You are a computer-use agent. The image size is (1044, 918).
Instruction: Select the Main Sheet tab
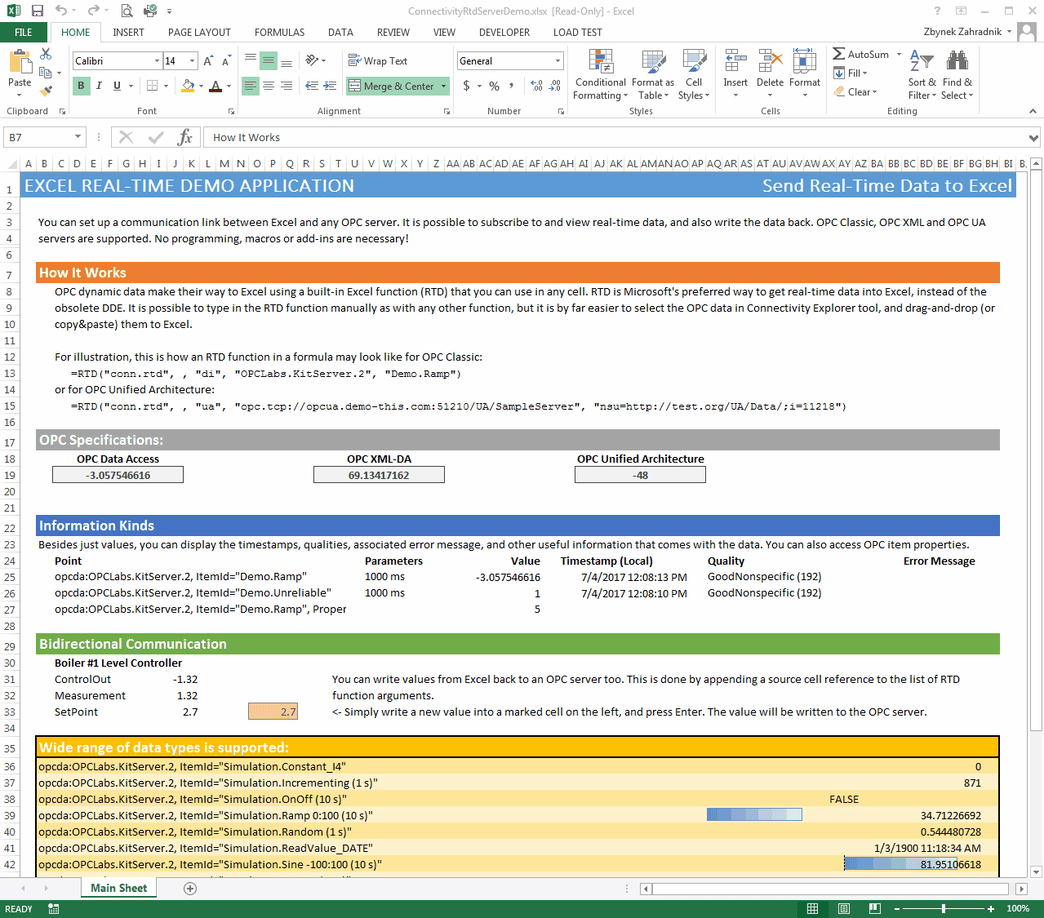[x=118, y=887]
